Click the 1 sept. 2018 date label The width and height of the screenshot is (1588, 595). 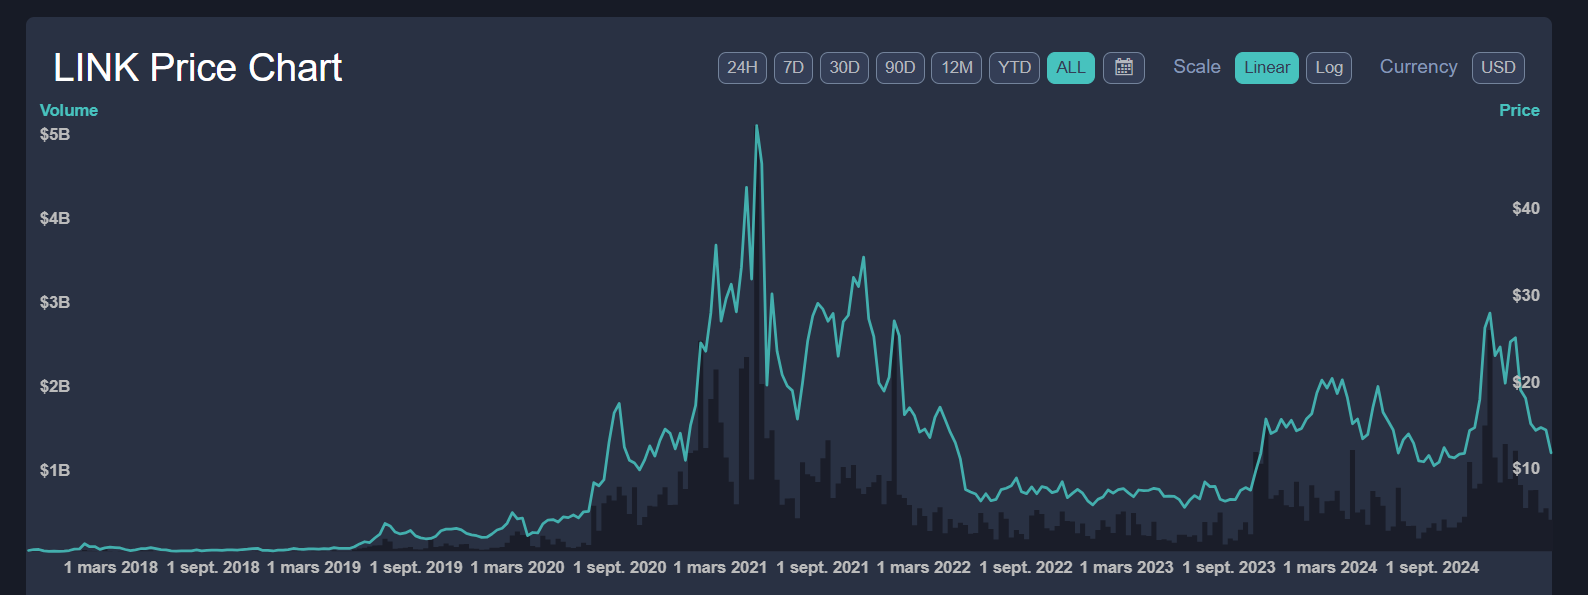[x=213, y=567]
